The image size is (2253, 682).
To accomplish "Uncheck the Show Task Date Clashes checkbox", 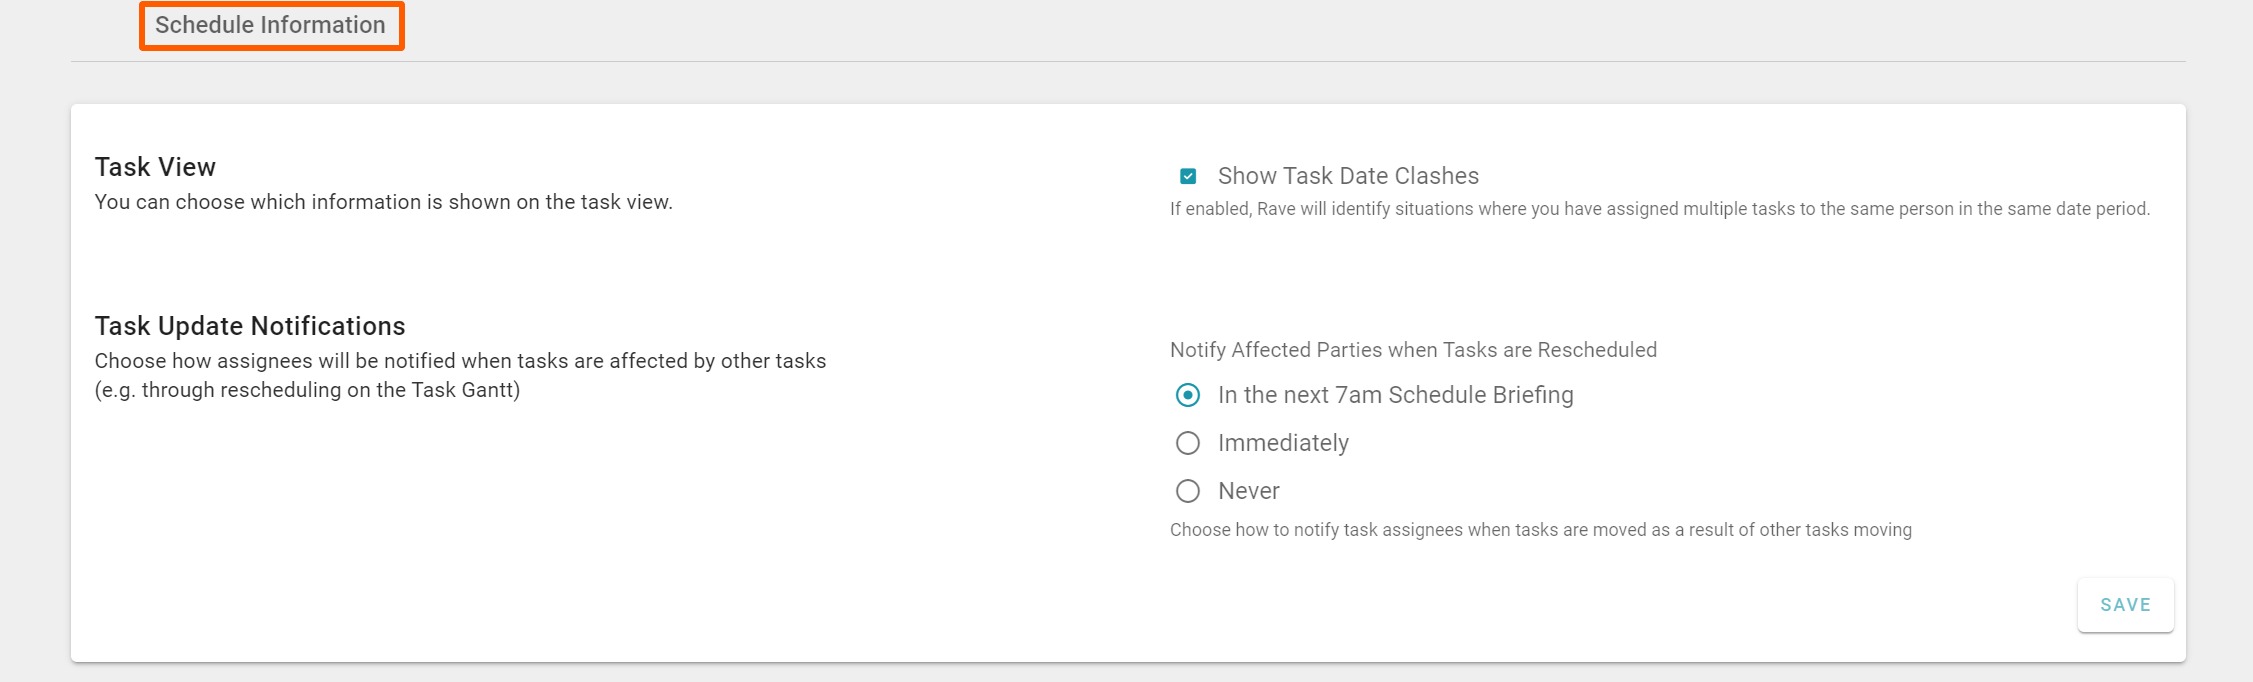I will pyautogui.click(x=1188, y=176).
